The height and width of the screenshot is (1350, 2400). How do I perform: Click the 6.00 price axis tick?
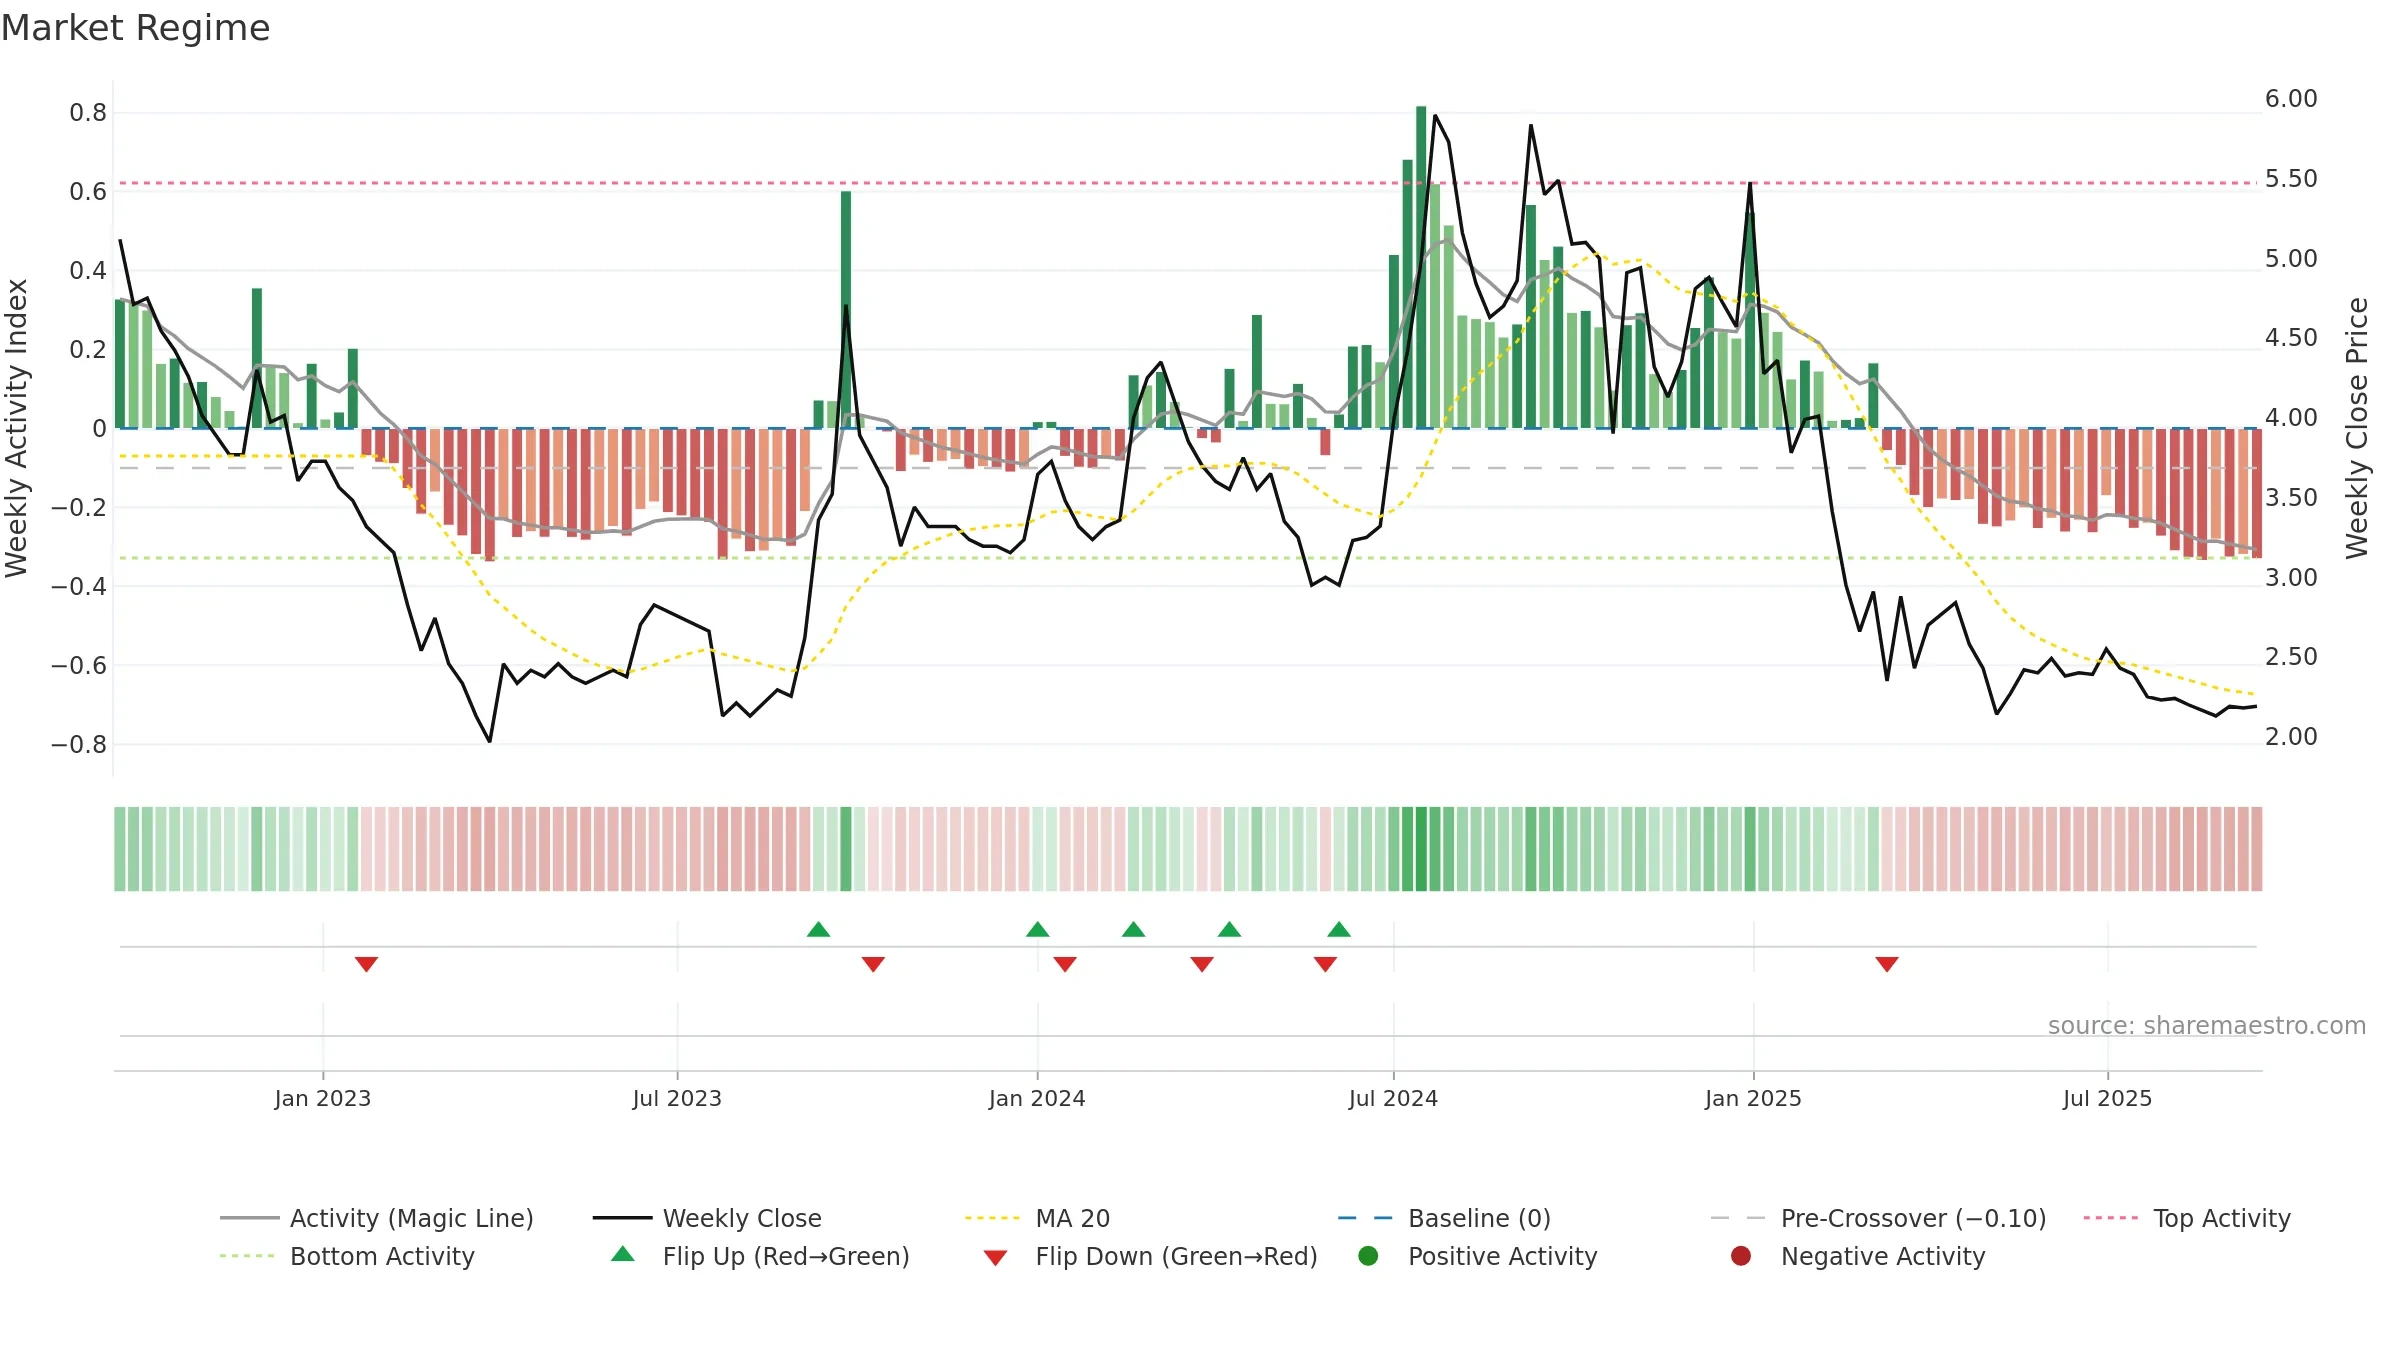(x=2291, y=99)
